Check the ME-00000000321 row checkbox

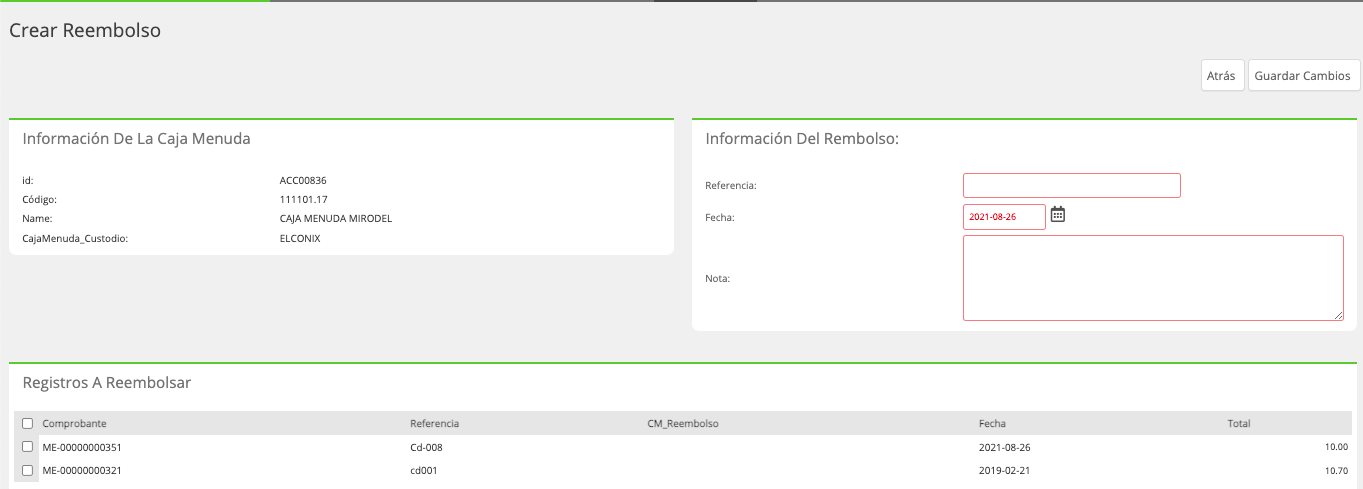(x=28, y=470)
